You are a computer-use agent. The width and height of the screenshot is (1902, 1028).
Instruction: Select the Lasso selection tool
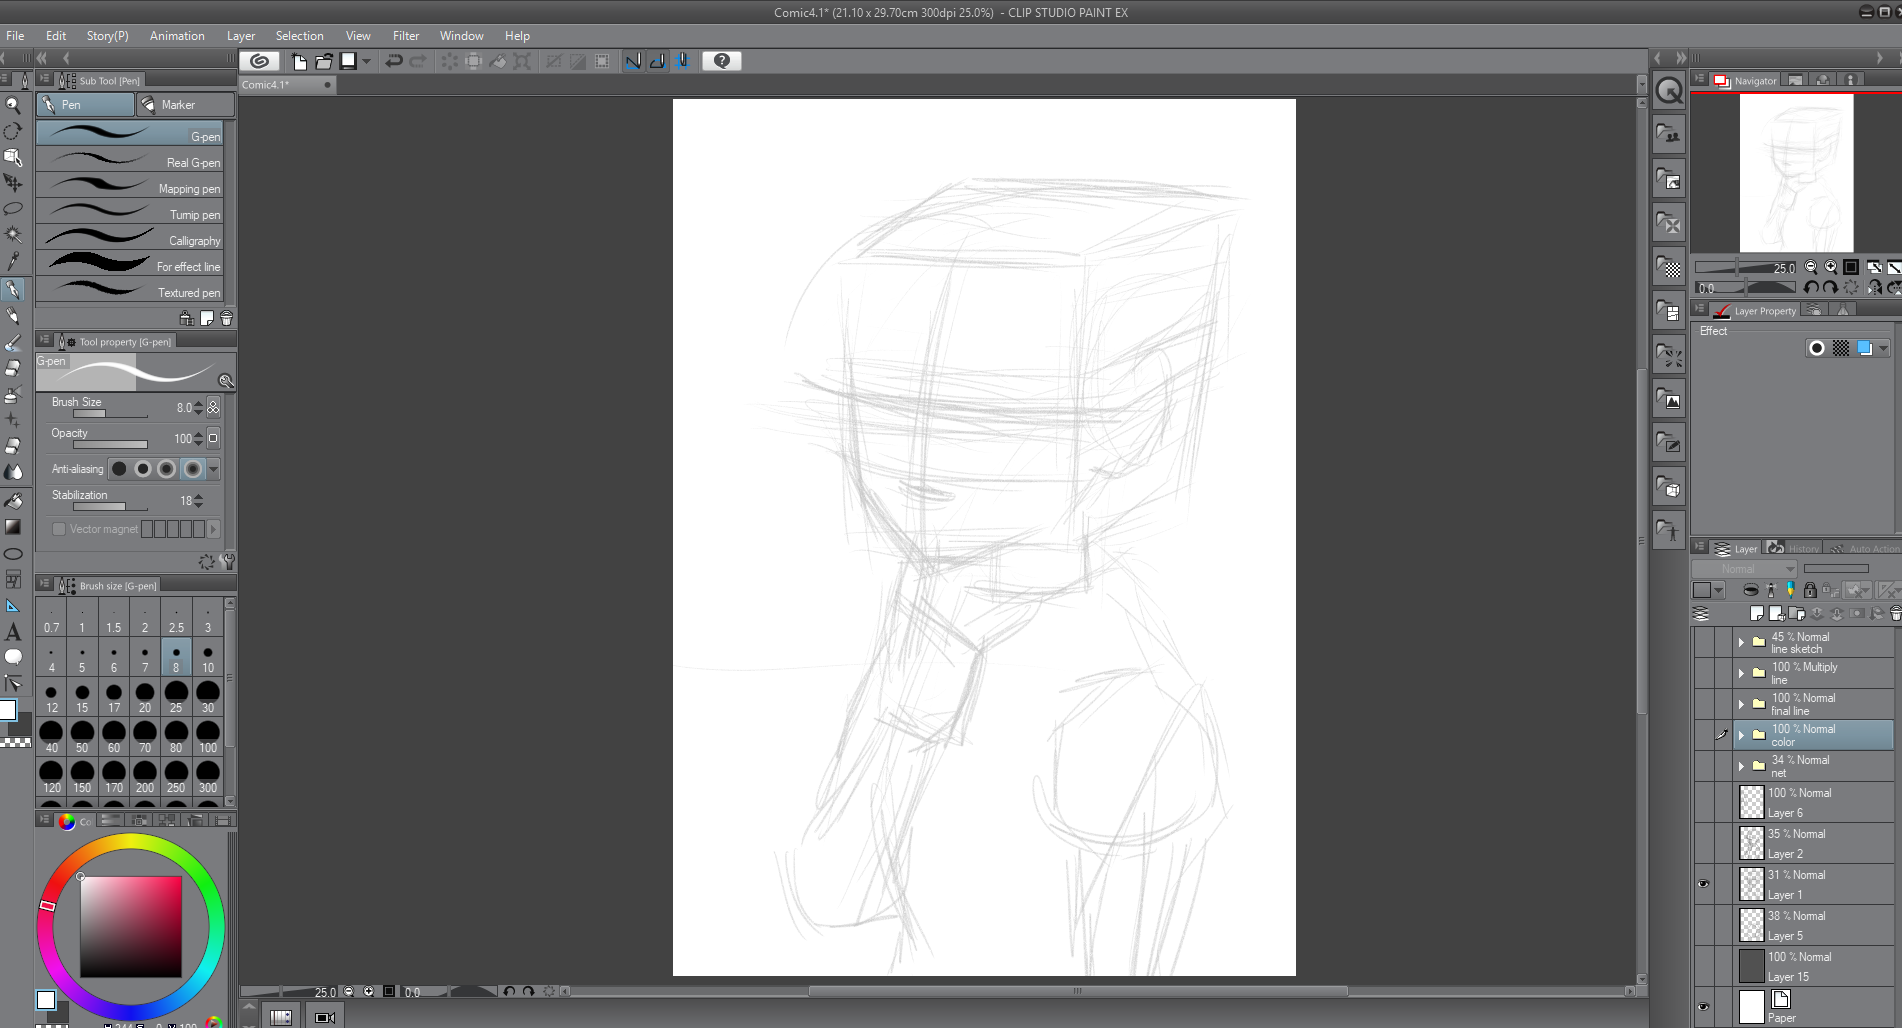13,209
